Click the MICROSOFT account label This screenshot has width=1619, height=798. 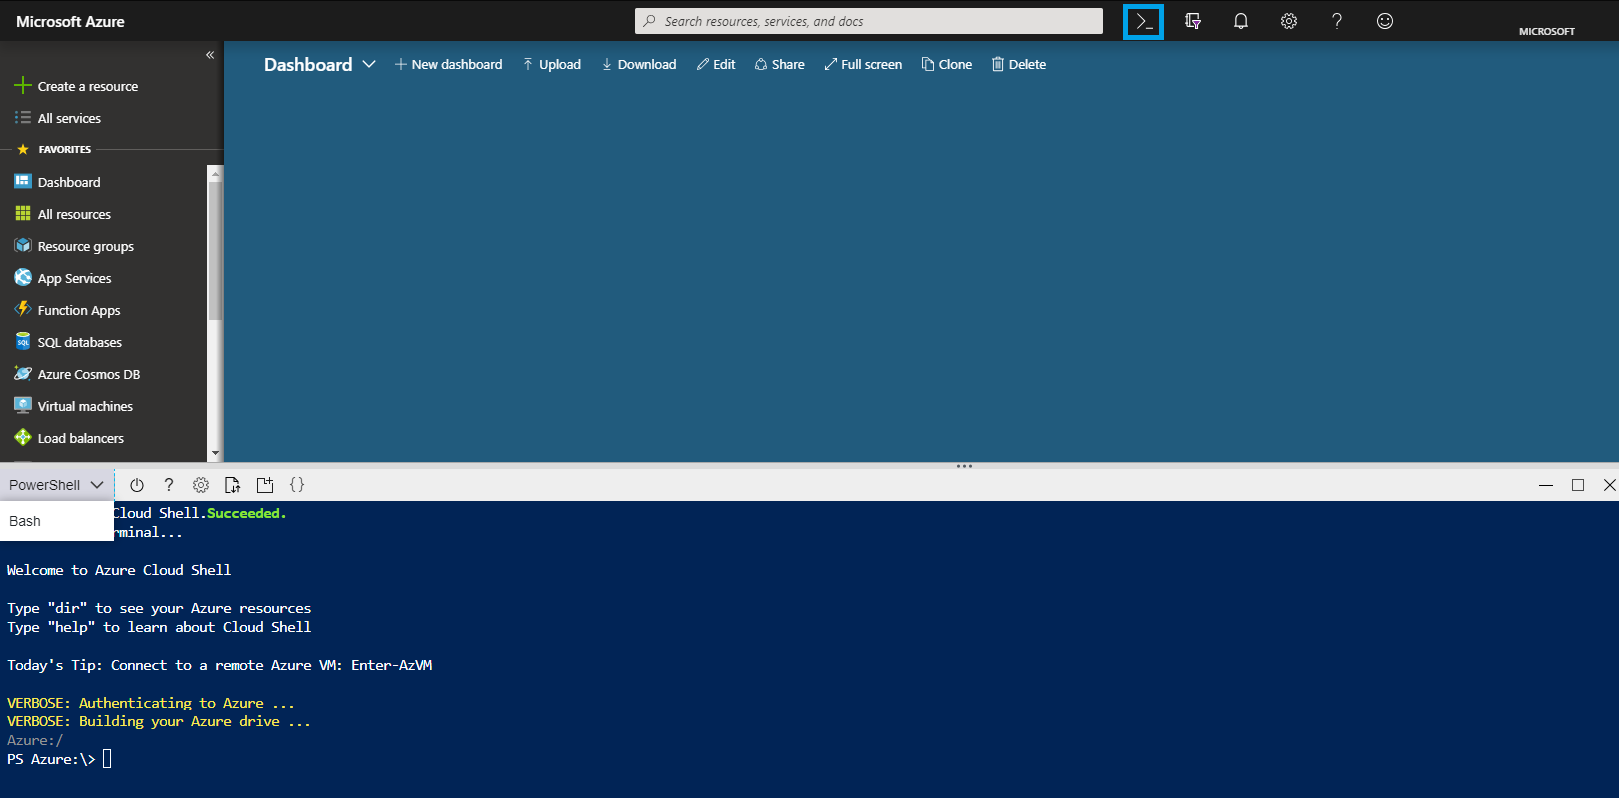click(x=1546, y=31)
